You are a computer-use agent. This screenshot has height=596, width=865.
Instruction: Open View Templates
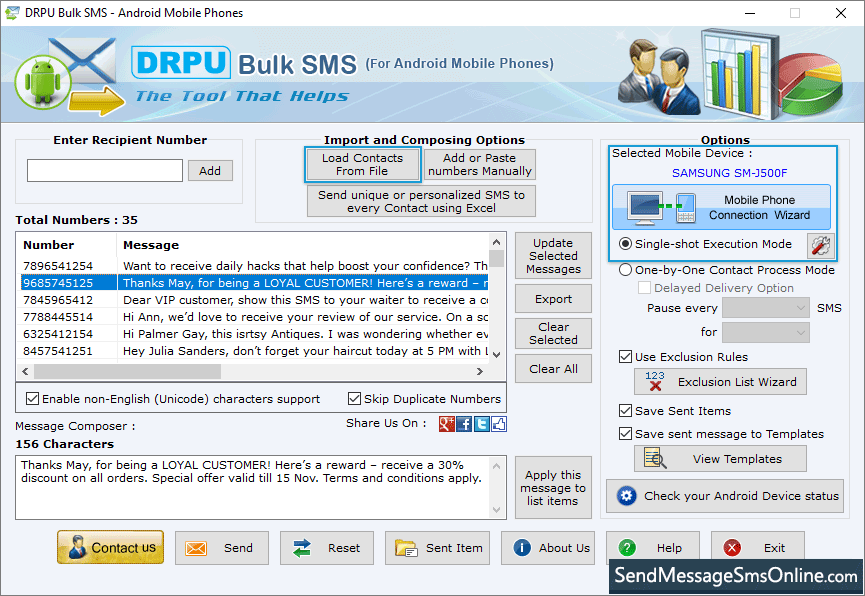(x=720, y=459)
